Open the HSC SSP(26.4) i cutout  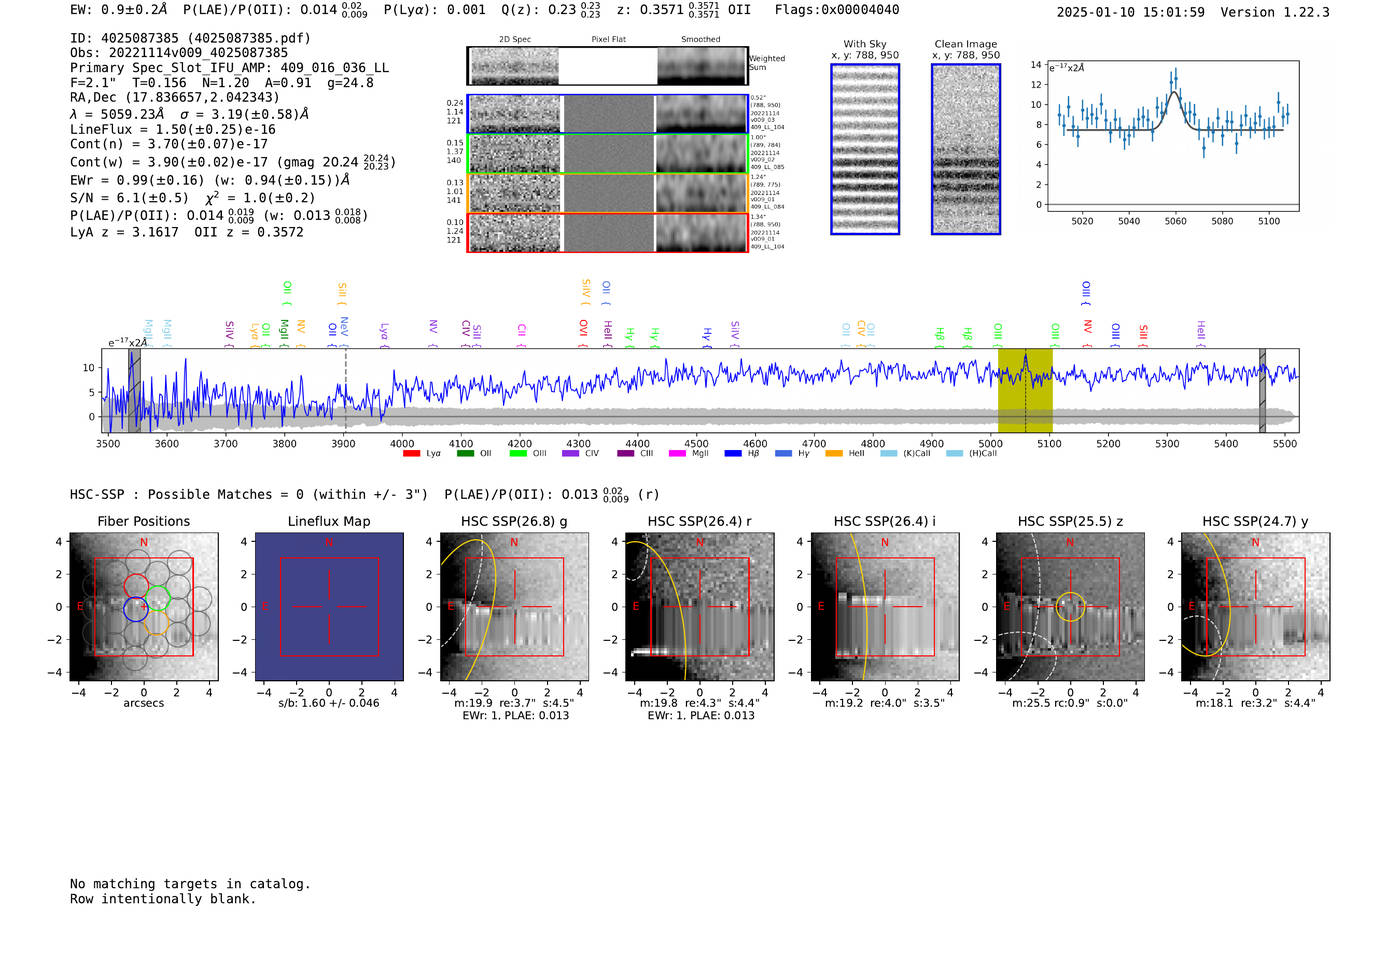click(885, 607)
